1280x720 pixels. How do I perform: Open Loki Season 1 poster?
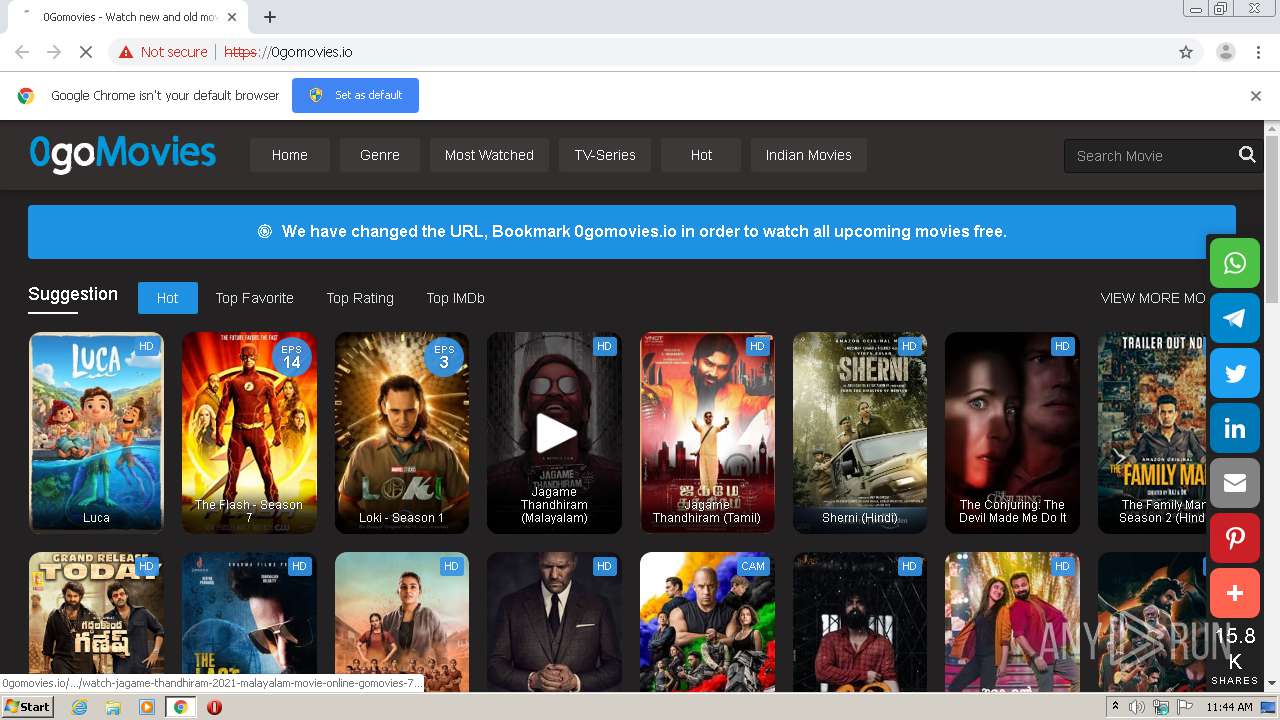point(402,433)
